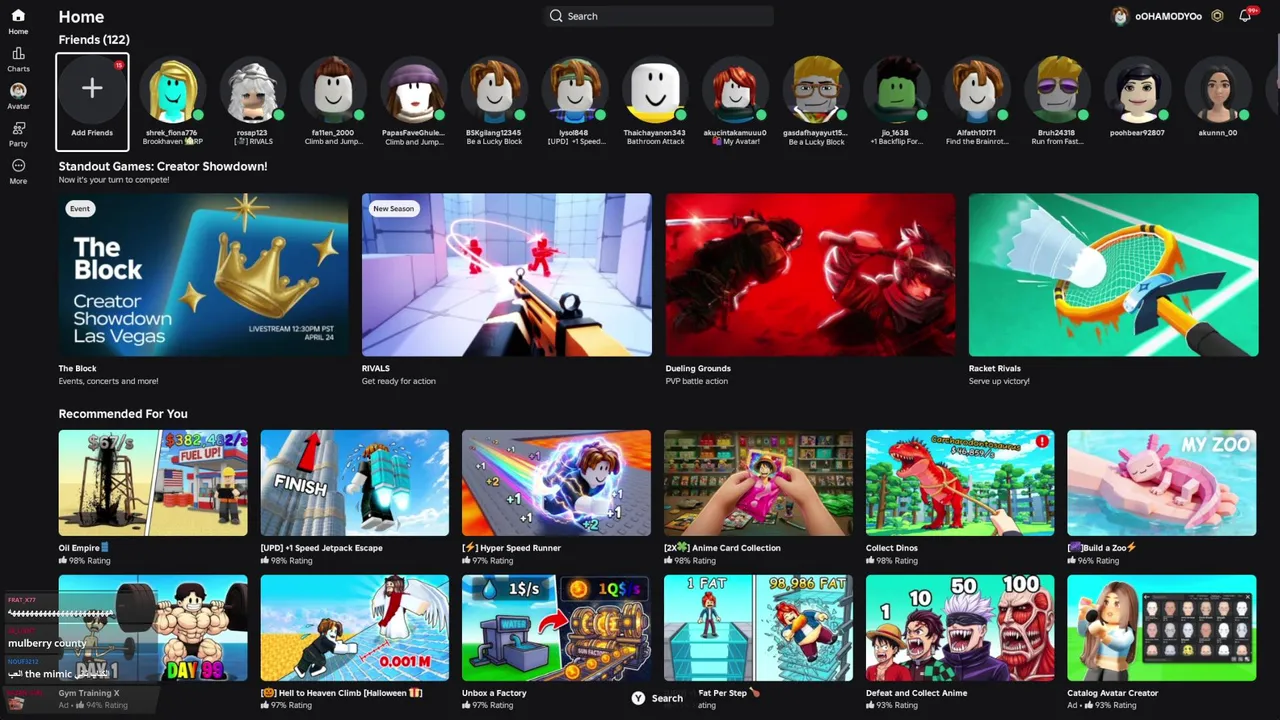Open friend gasdafhayayut15 avatar
Viewport: 1280px width, 720px height.
tap(816, 89)
